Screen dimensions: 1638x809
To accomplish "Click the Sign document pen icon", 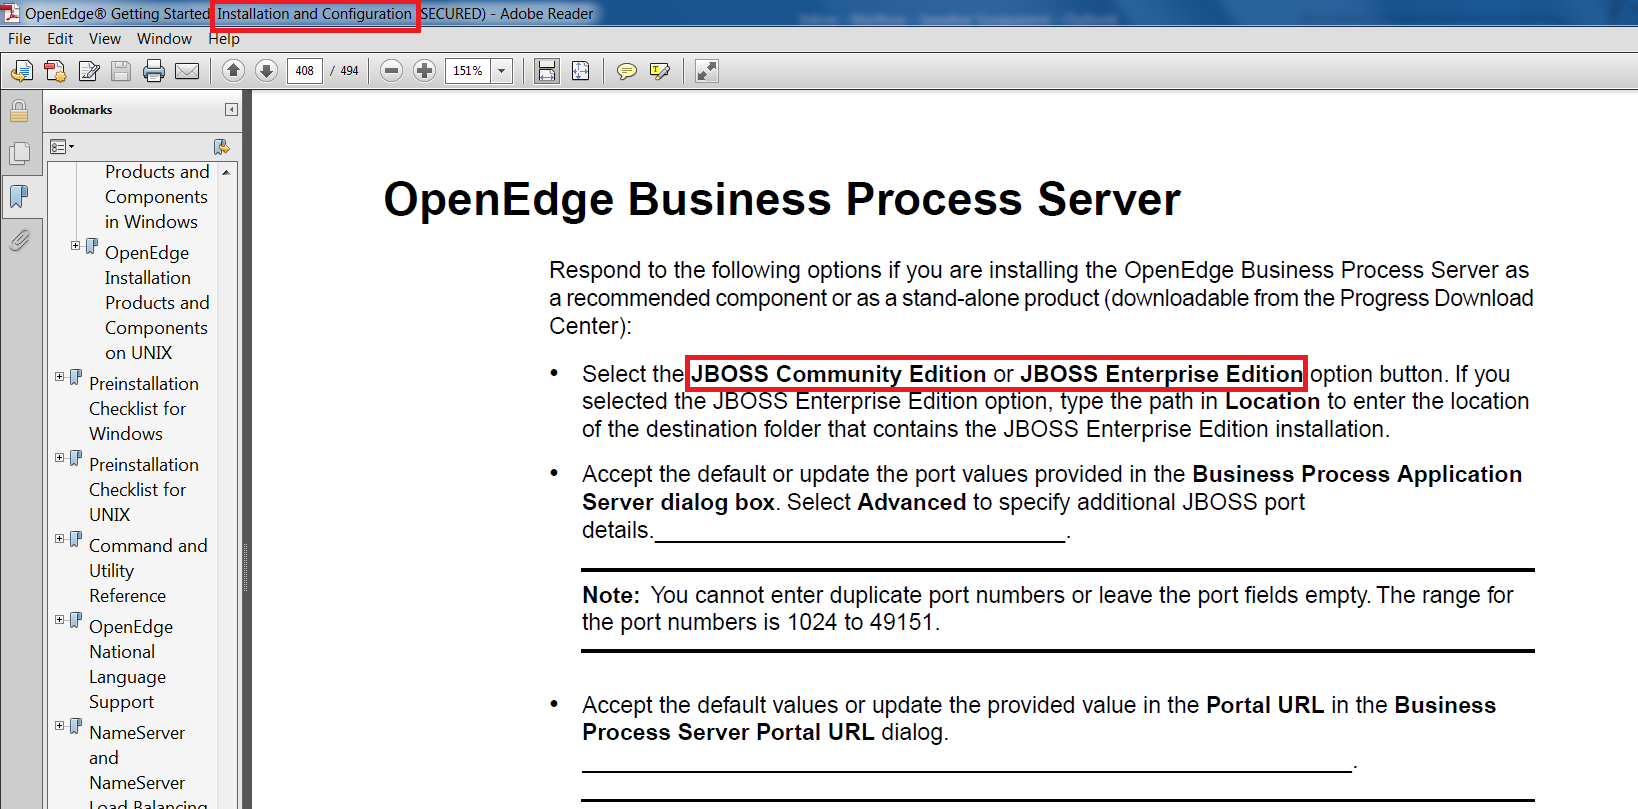I will pos(89,71).
